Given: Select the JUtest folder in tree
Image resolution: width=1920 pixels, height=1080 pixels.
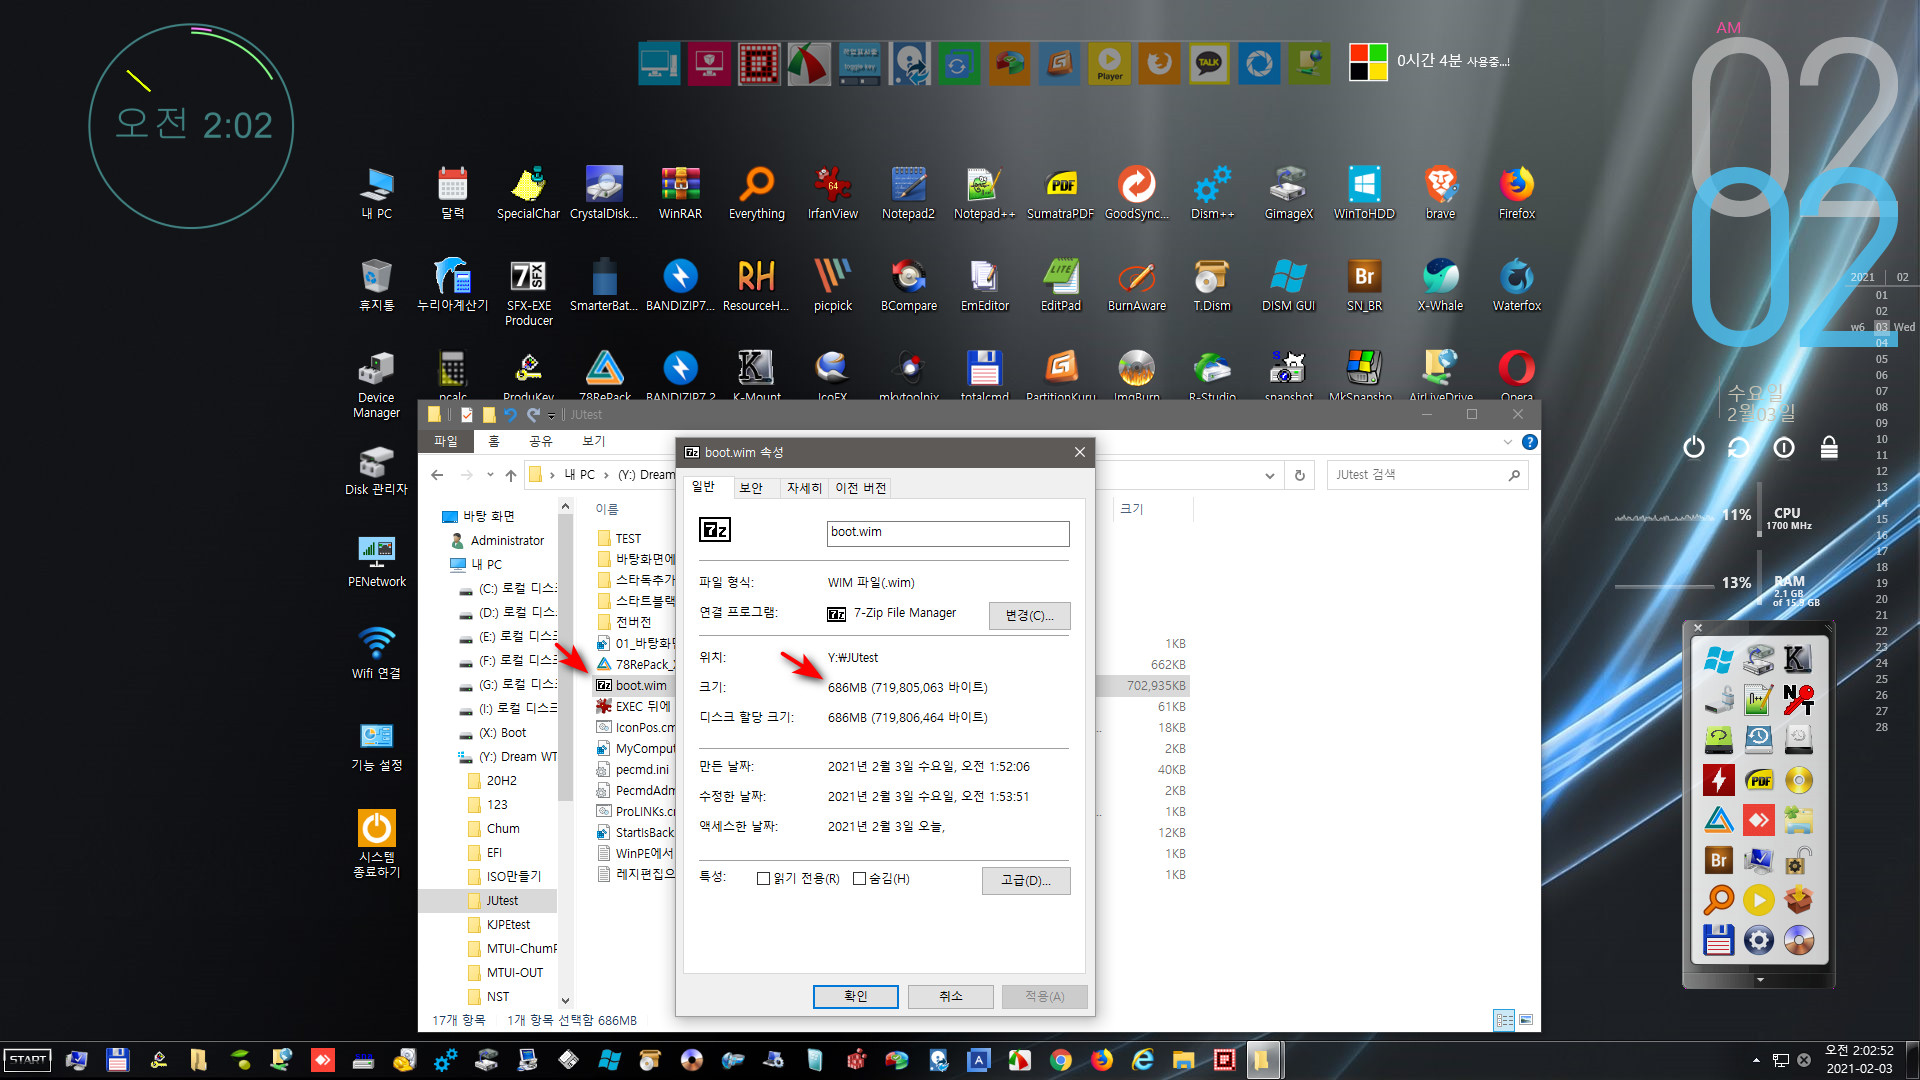Looking at the screenshot, I should 502,901.
